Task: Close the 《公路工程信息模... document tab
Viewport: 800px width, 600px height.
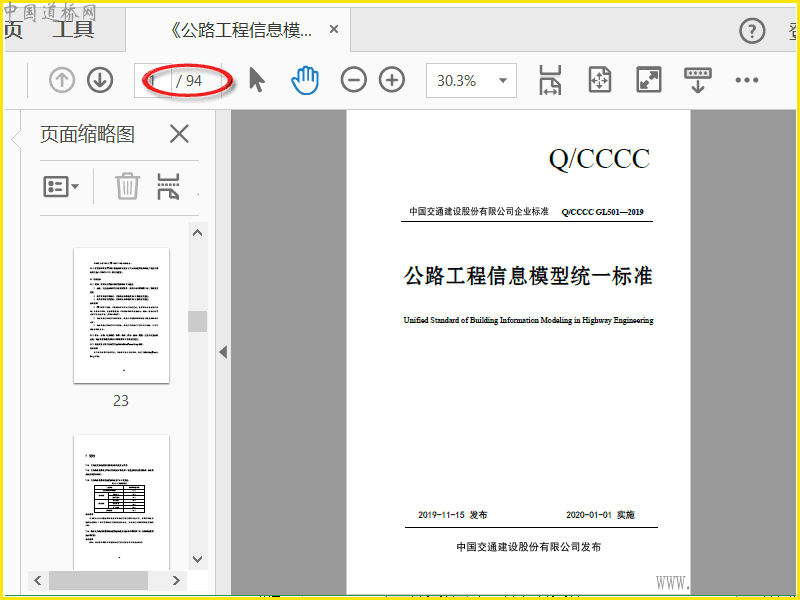Action: 334,30
